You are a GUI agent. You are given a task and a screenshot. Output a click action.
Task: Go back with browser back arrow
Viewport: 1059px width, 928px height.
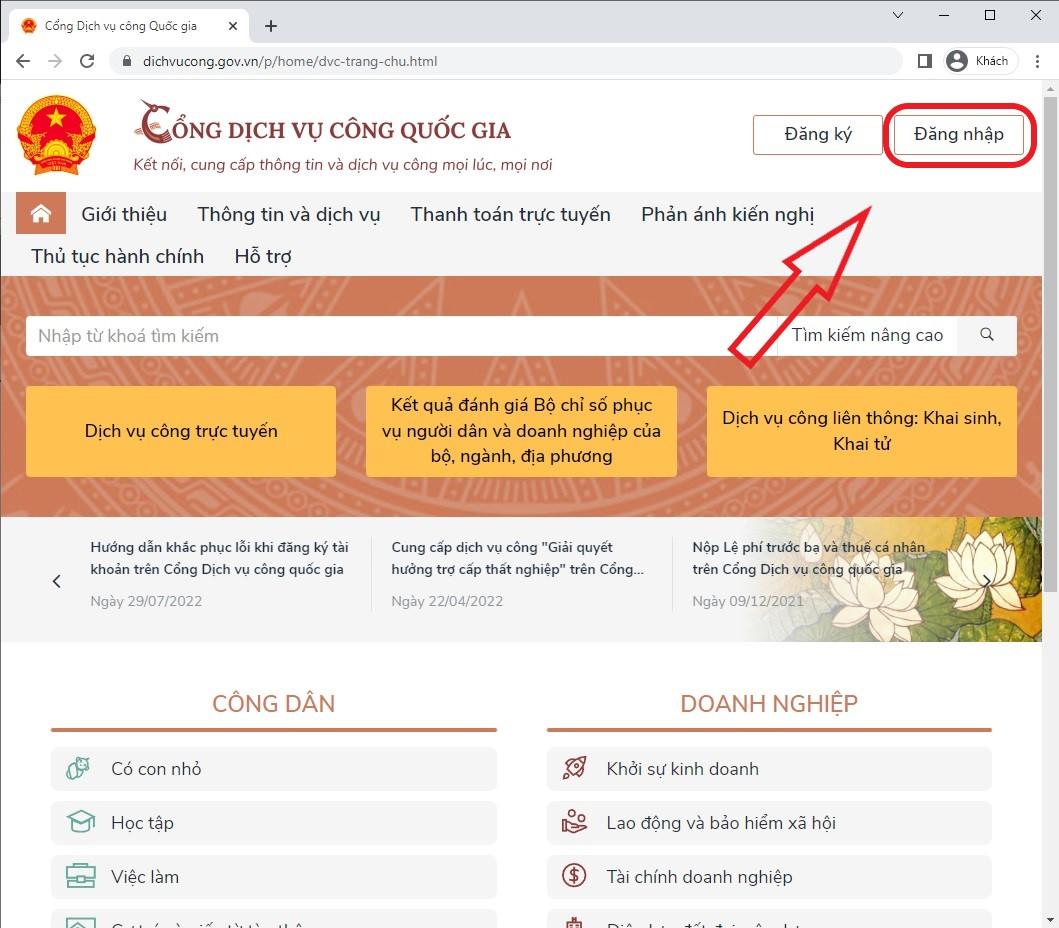[x=23, y=61]
